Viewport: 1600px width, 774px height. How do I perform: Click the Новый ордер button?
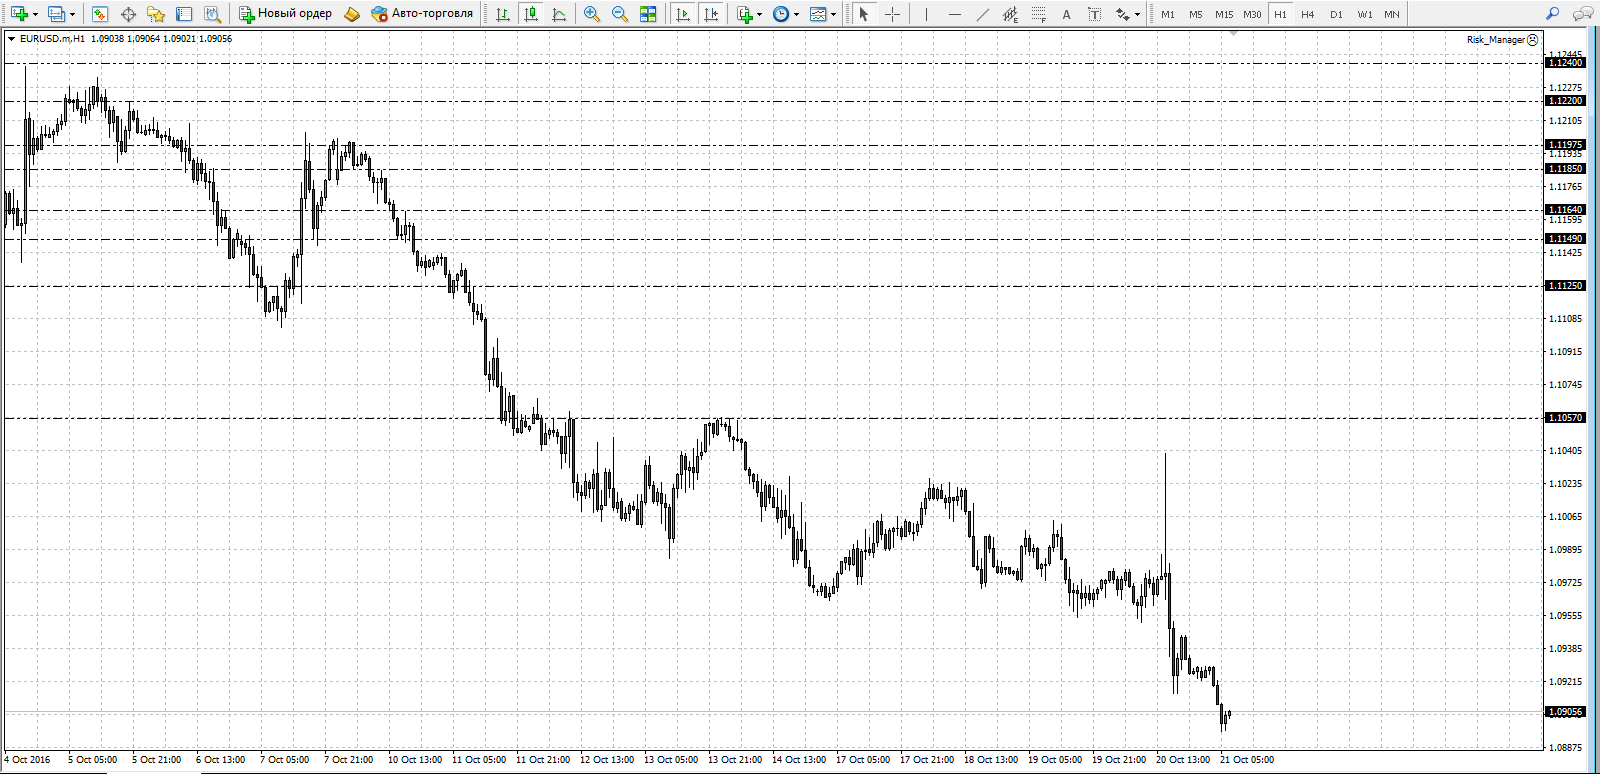pyautogui.click(x=285, y=14)
